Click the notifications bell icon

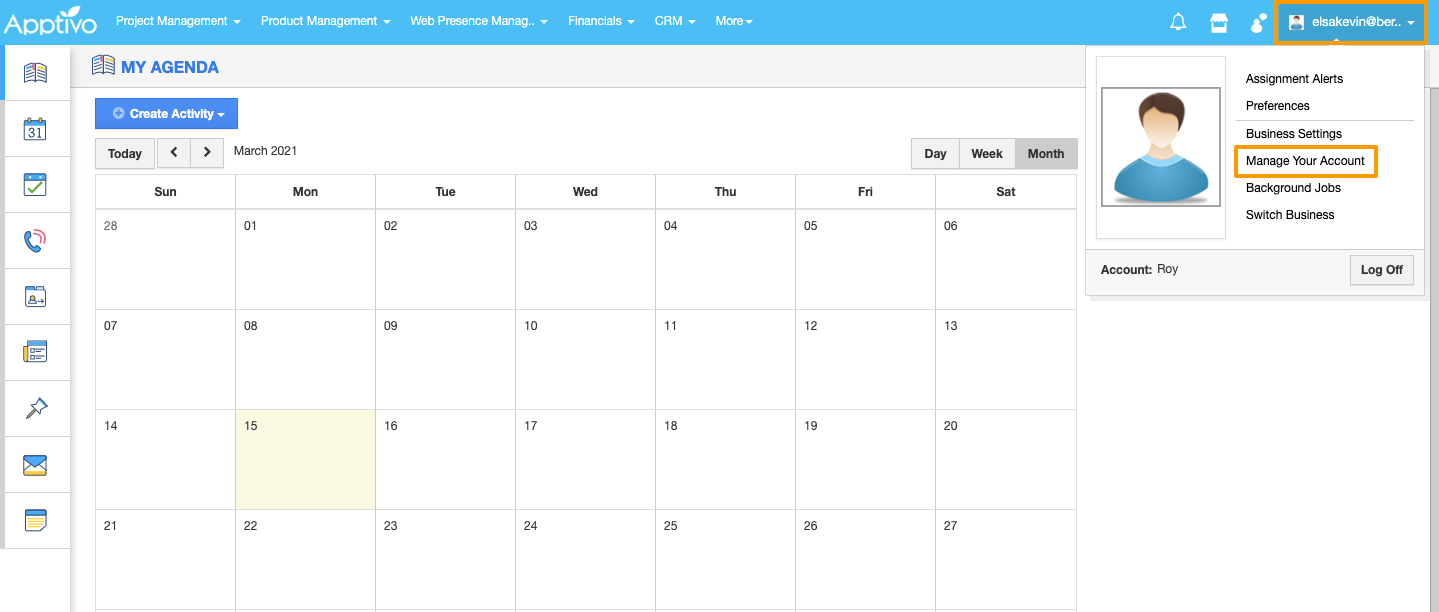pos(1178,22)
